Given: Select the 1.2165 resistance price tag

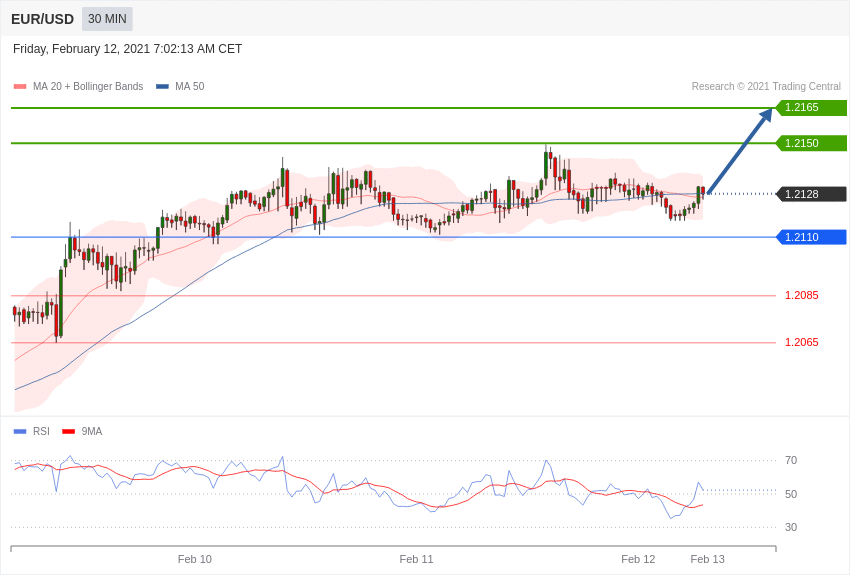Looking at the screenshot, I should point(812,107).
